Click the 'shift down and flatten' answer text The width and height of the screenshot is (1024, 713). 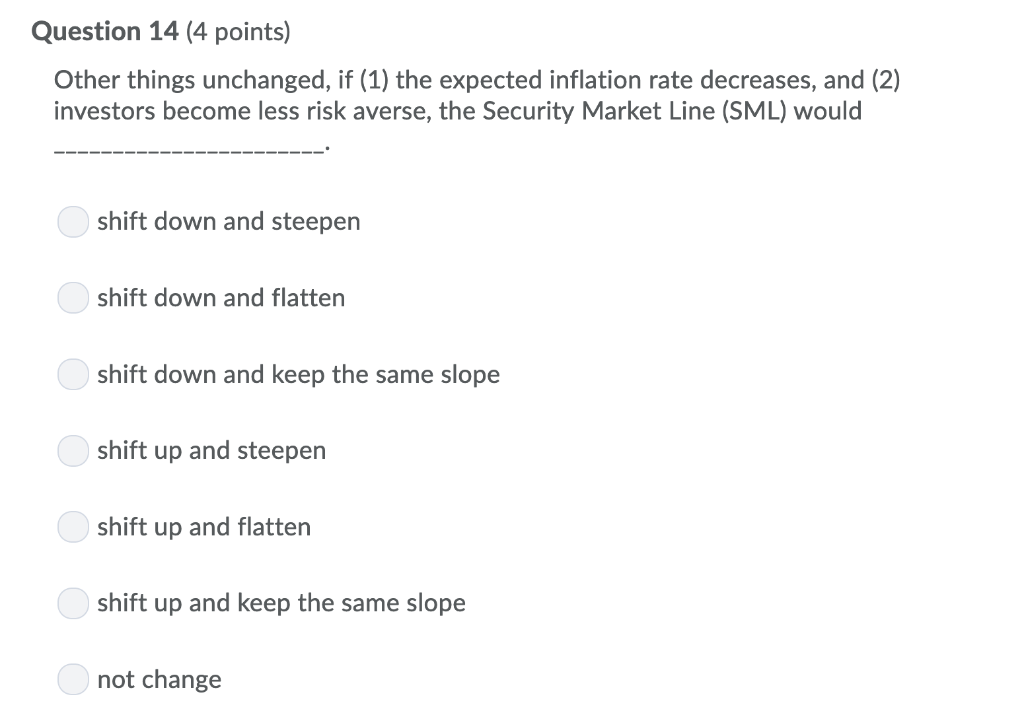coord(221,298)
